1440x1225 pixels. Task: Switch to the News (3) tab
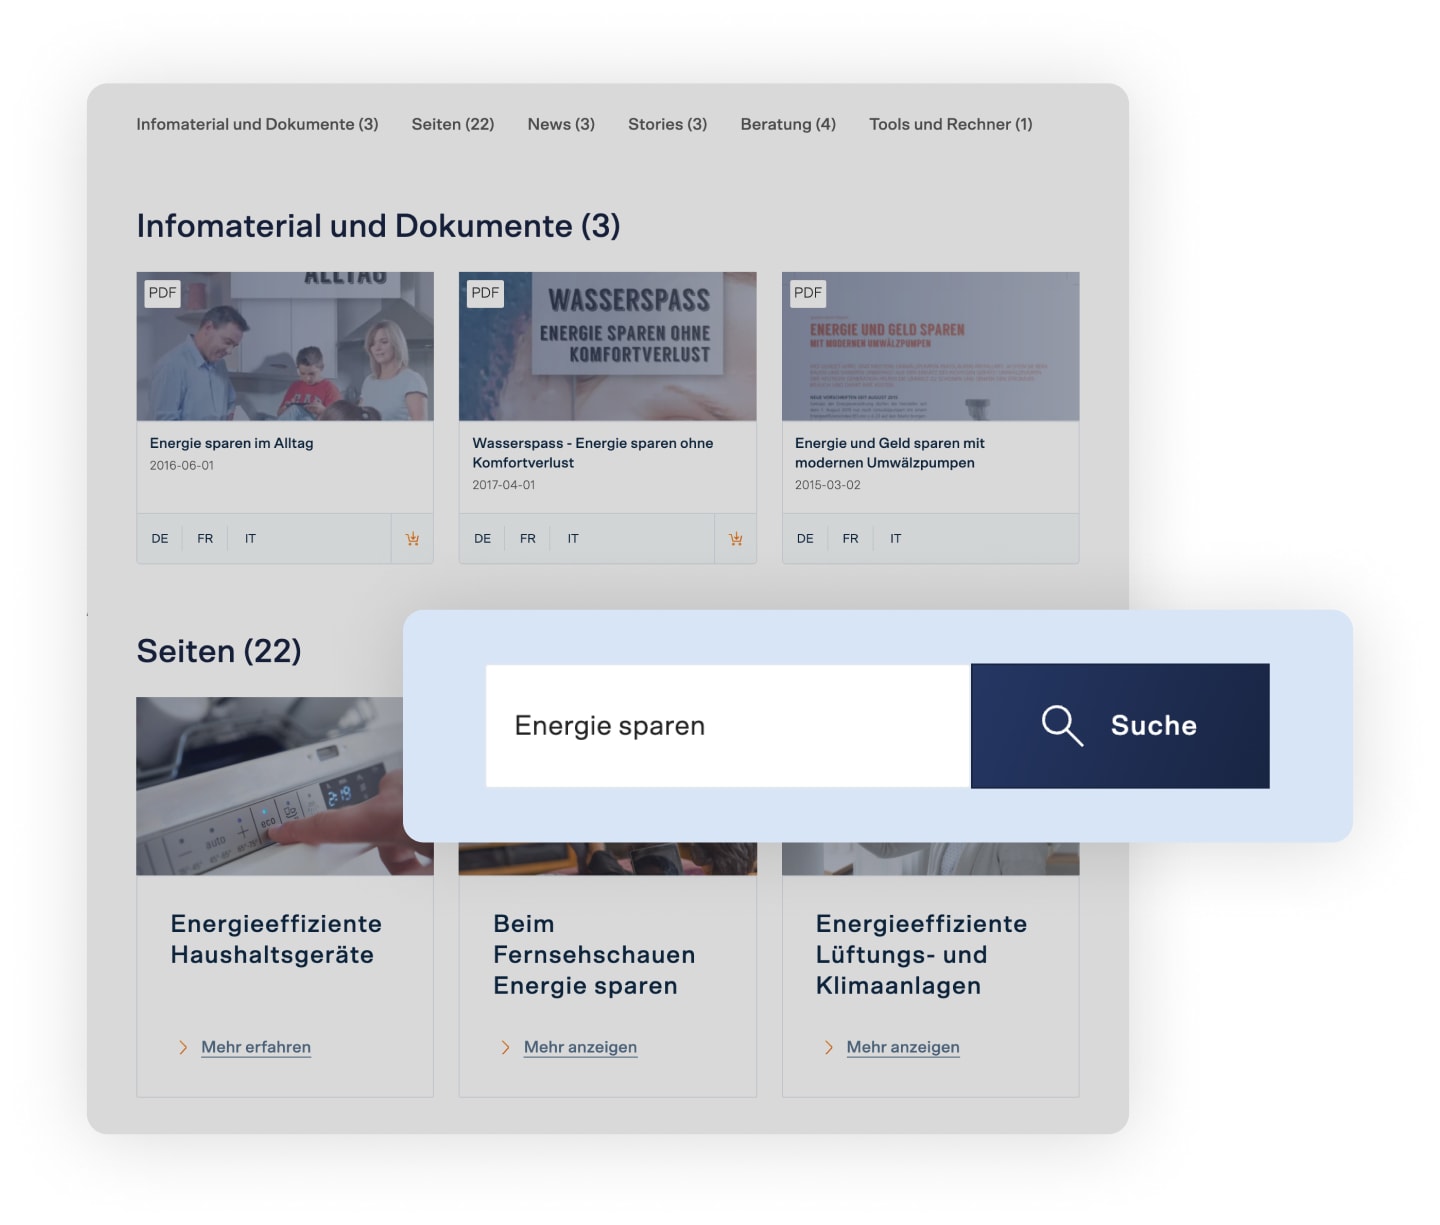coord(561,124)
